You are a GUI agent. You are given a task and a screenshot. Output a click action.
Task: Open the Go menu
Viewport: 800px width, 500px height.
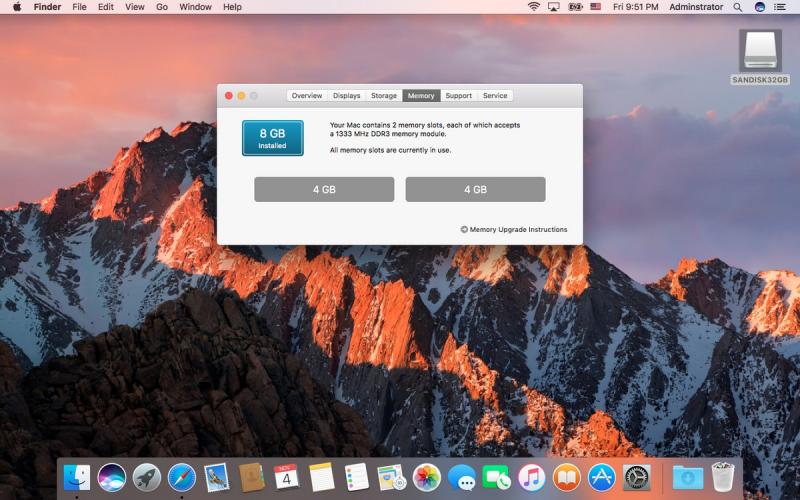(x=162, y=7)
